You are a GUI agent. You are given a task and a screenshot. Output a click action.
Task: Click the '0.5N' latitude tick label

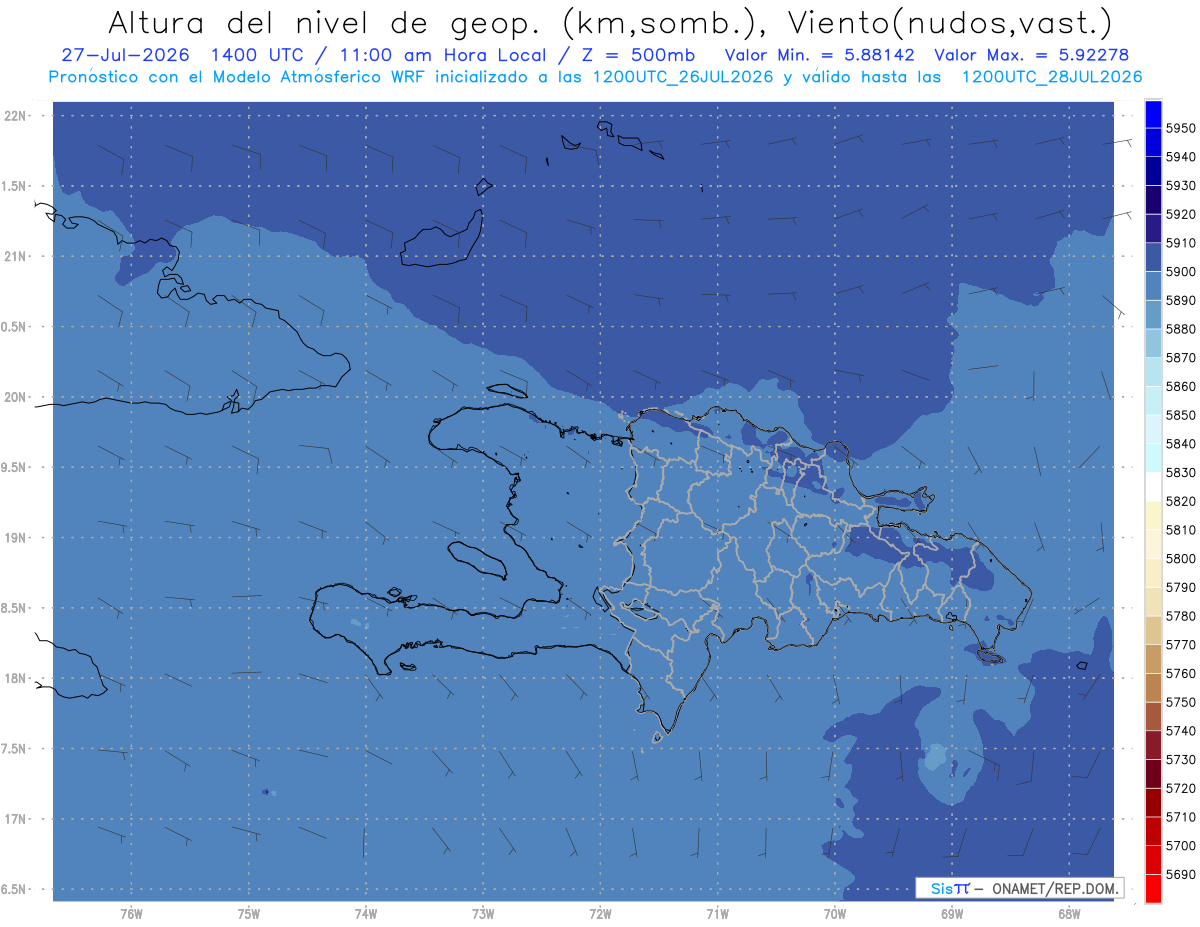[14, 327]
